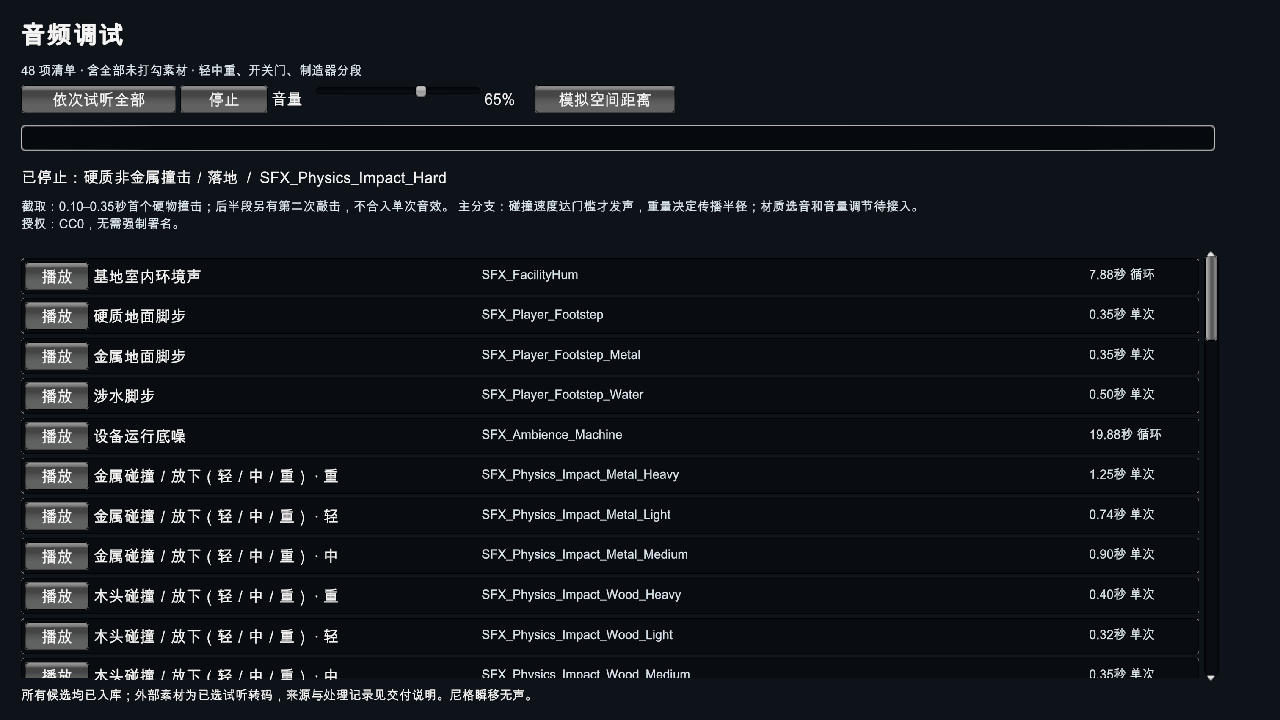Click the 模拟空间距离 button
The width and height of the screenshot is (1280, 720).
tap(604, 100)
